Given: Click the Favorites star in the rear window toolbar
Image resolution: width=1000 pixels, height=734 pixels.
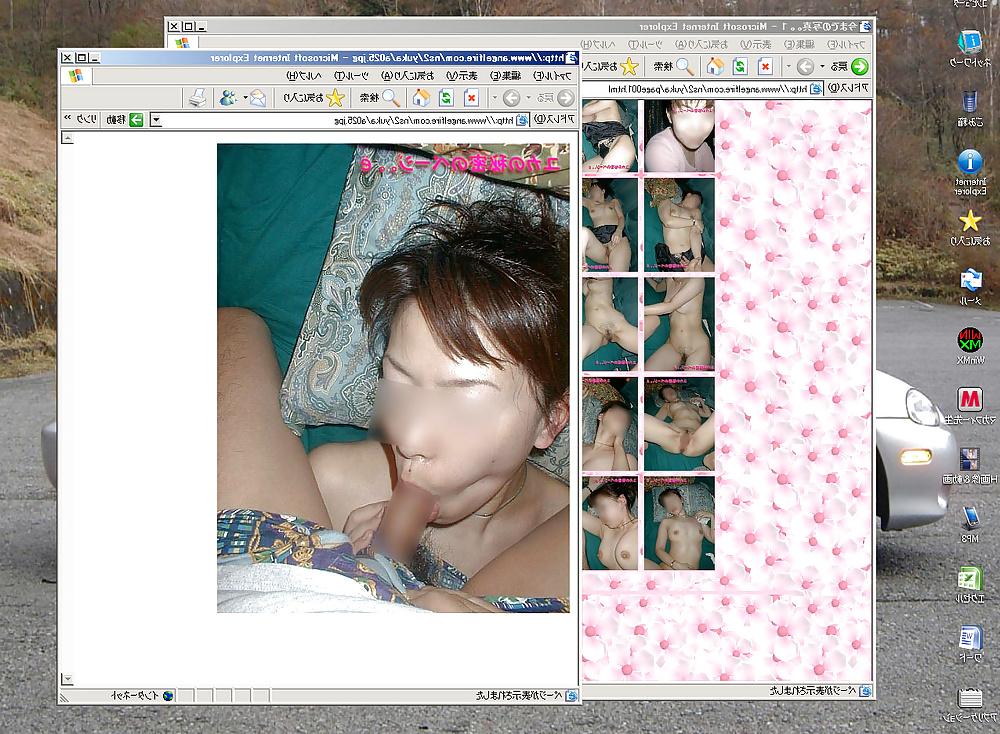Looking at the screenshot, I should [x=629, y=66].
